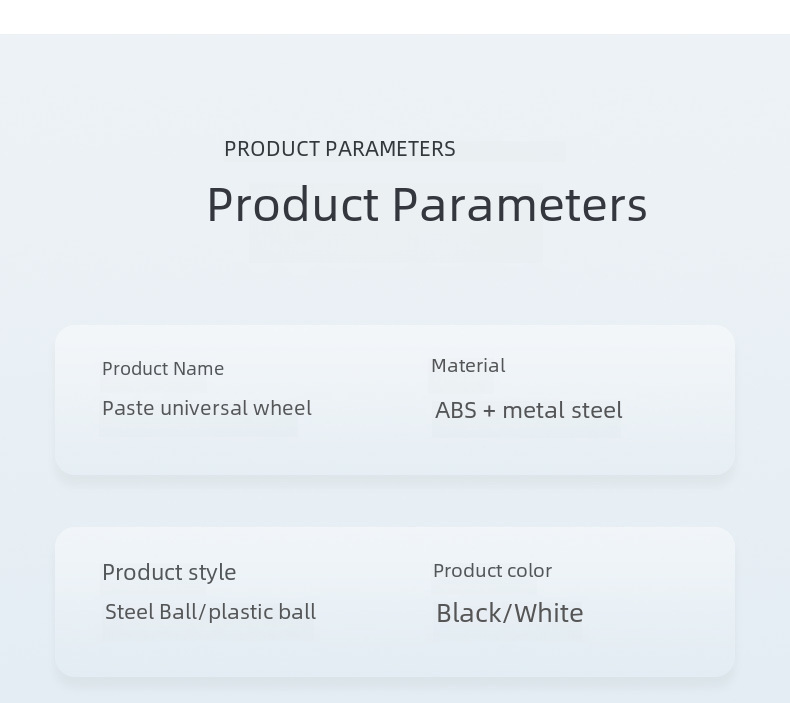Click the word Parameters in large heading
This screenshot has width=790, height=703.
click(519, 205)
